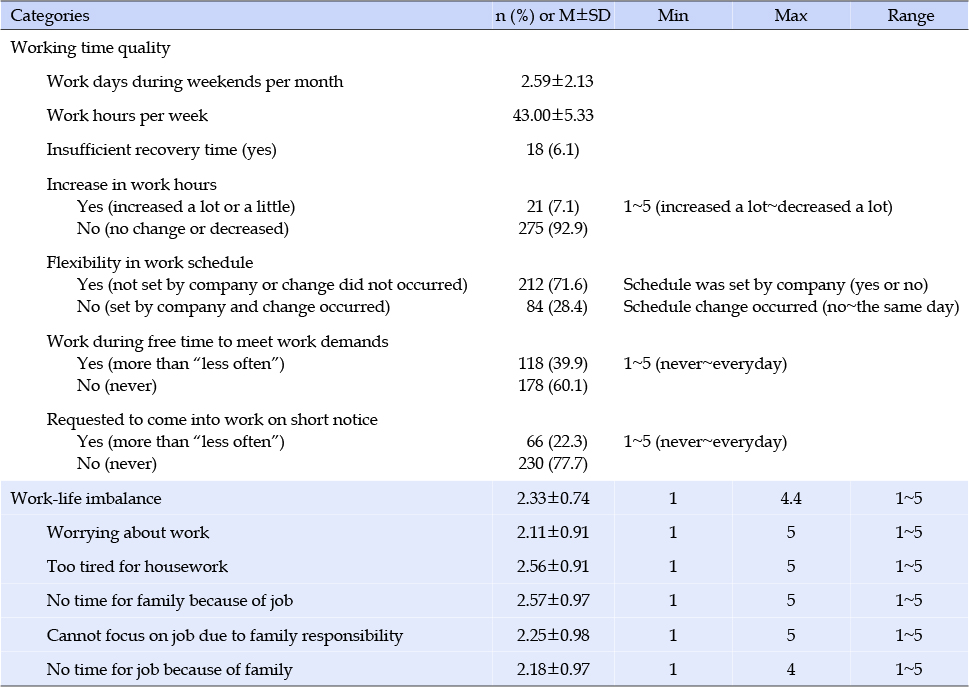
Task: Click the value 2.56±0.91
Action: pos(553,567)
